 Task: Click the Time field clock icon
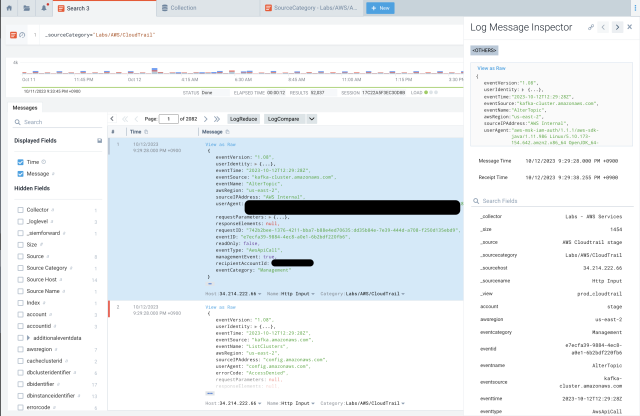(44, 162)
